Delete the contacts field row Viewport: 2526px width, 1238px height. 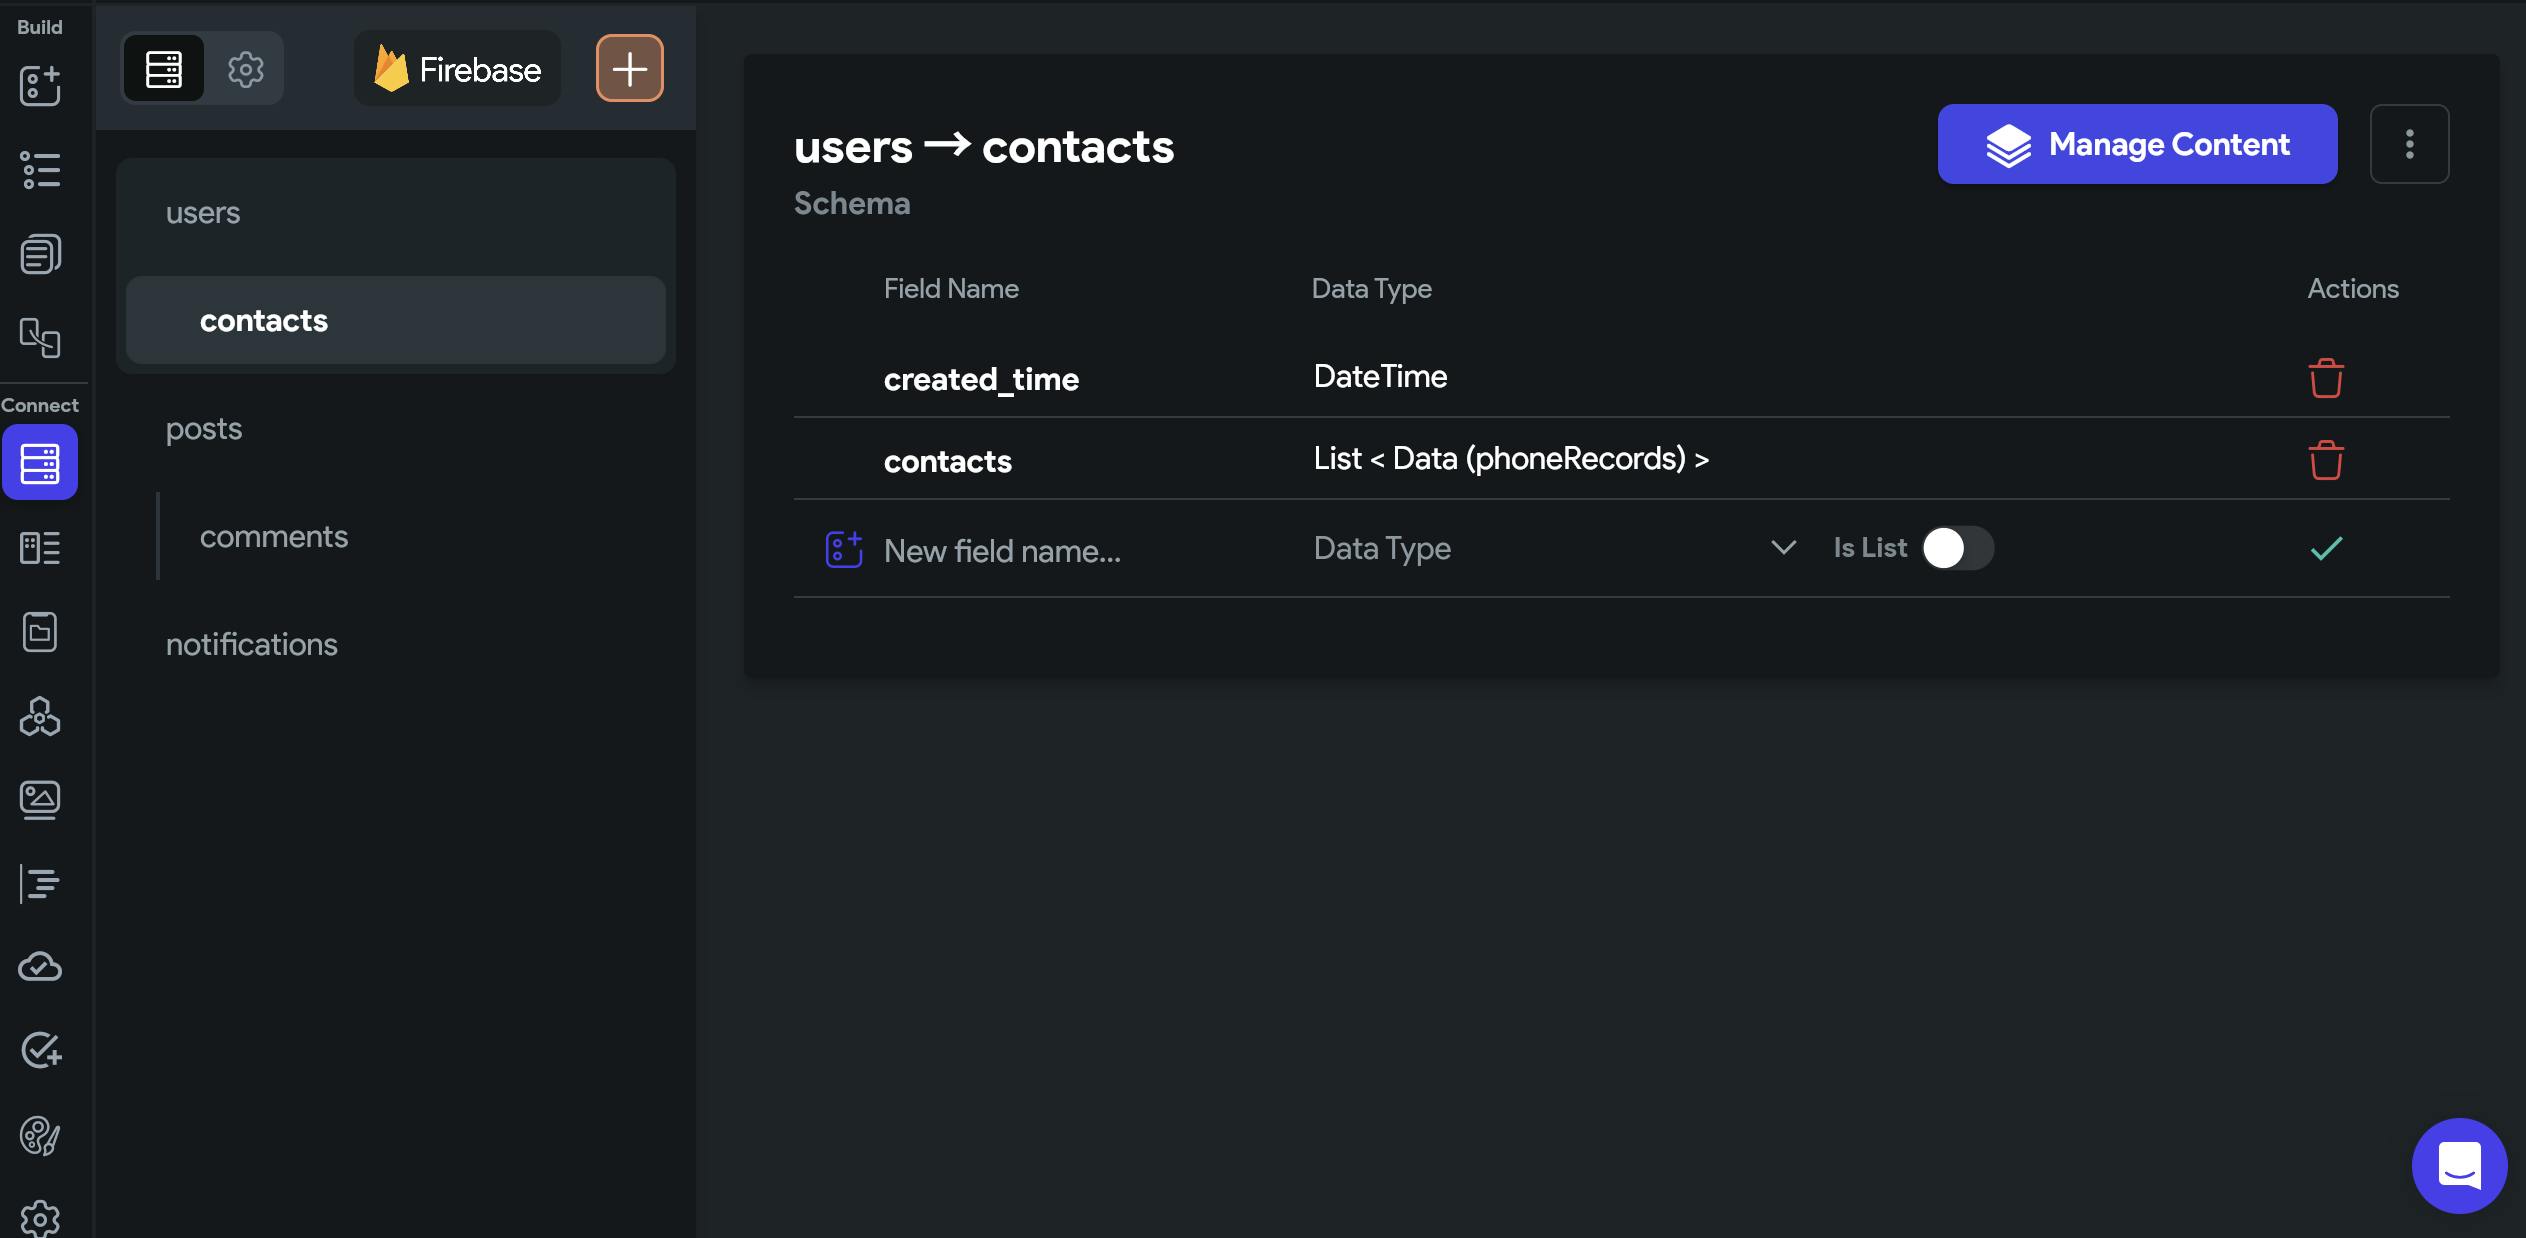(2325, 460)
